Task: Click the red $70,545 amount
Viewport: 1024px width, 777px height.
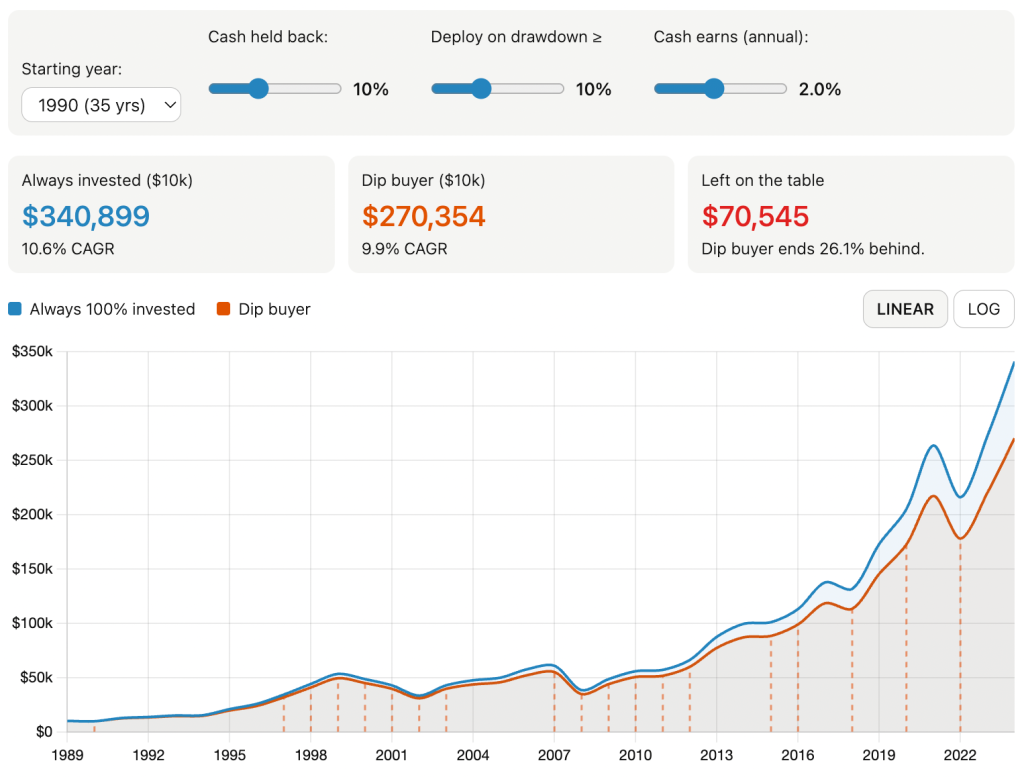Action: point(754,216)
